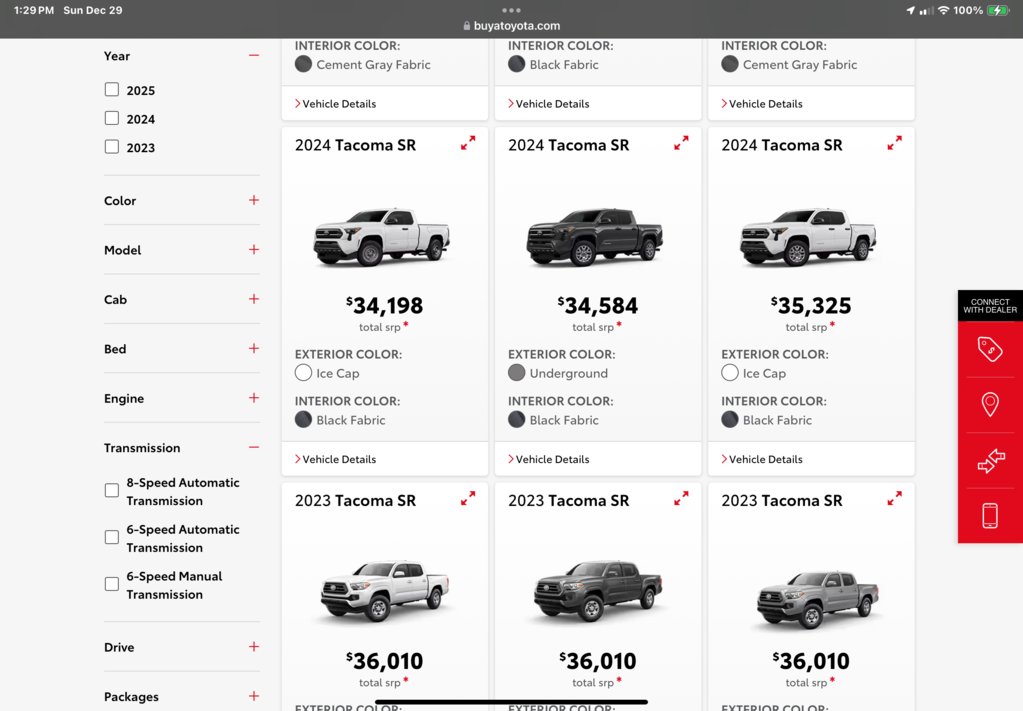Expand the Drive filter section
1023x711 pixels.
pyautogui.click(x=254, y=647)
